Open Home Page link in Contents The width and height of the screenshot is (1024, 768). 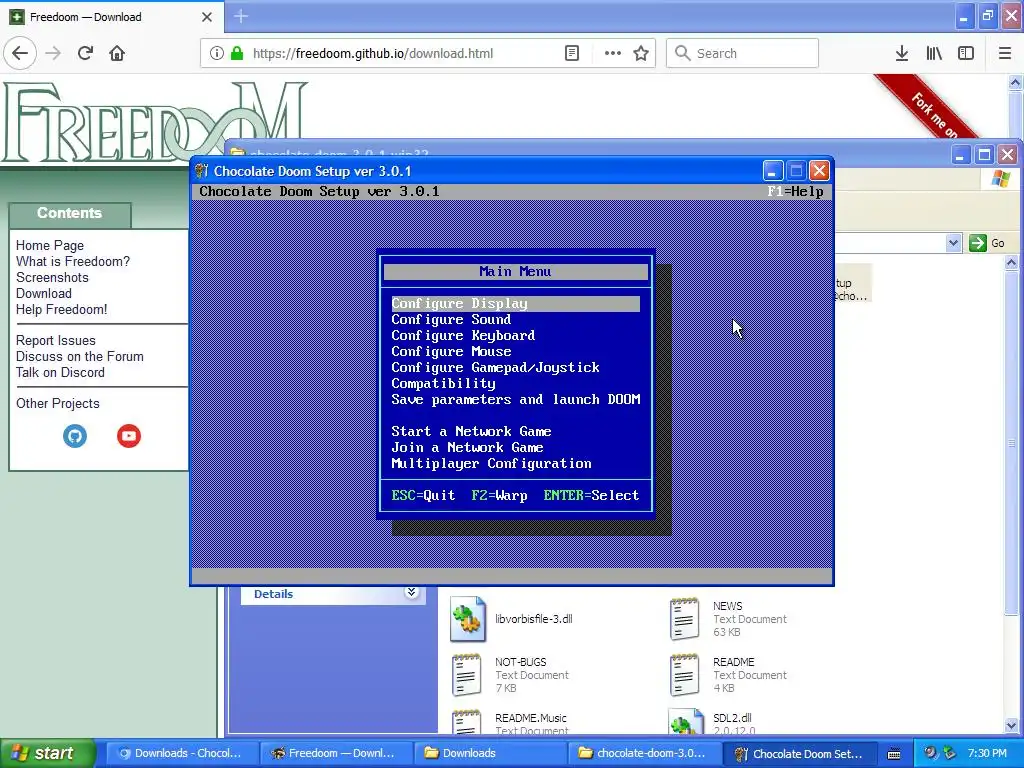[x=50, y=246]
